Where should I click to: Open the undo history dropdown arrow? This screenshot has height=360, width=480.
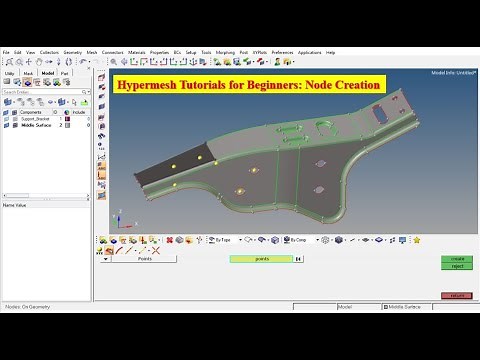coord(89,62)
